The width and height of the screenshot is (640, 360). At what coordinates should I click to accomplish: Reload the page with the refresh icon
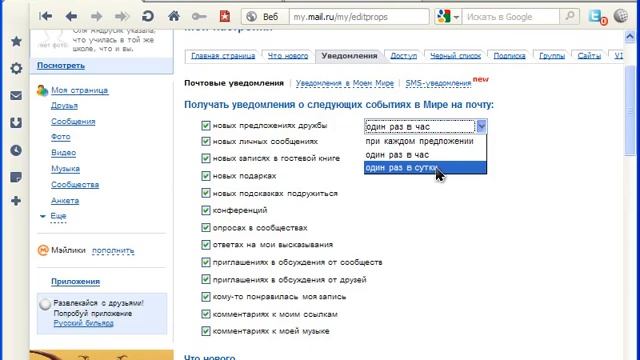[148, 16]
